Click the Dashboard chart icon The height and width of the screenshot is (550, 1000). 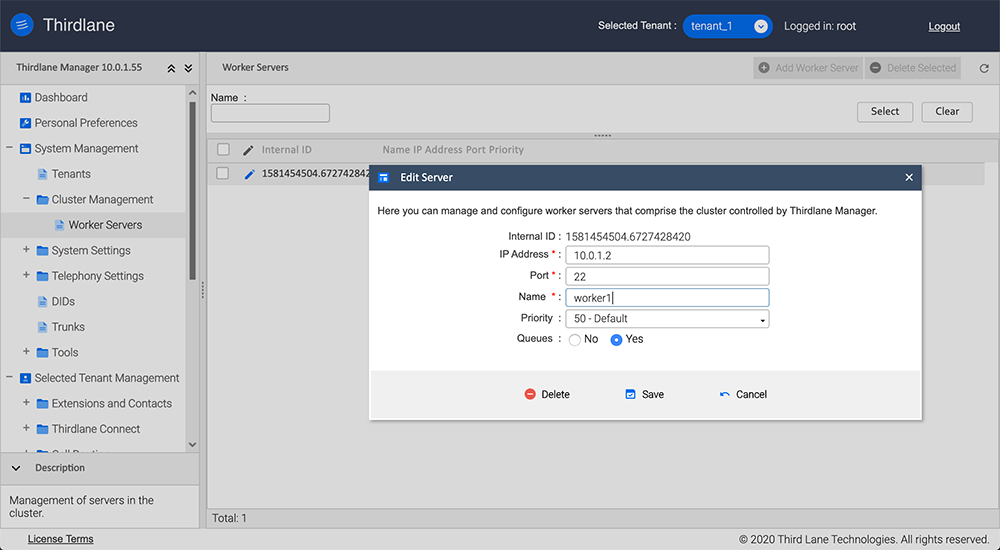click(25, 98)
